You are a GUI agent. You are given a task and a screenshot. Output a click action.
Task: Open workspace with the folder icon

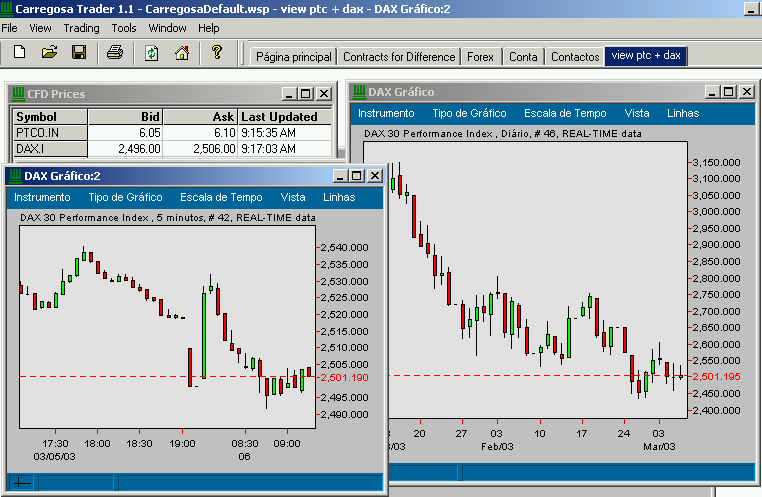point(49,52)
